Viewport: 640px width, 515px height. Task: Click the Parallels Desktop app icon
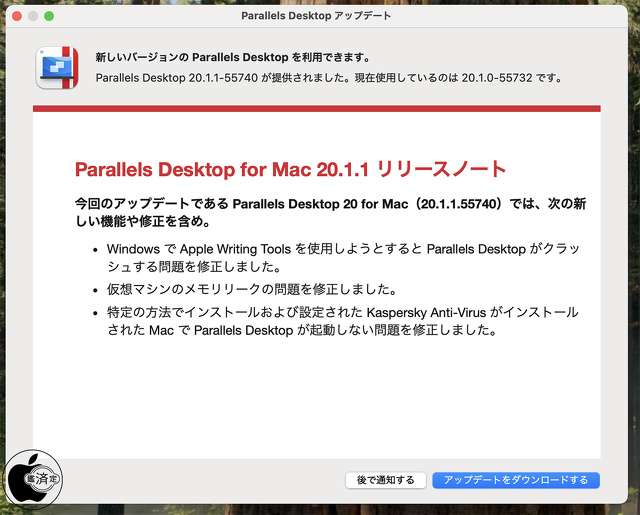[57, 68]
